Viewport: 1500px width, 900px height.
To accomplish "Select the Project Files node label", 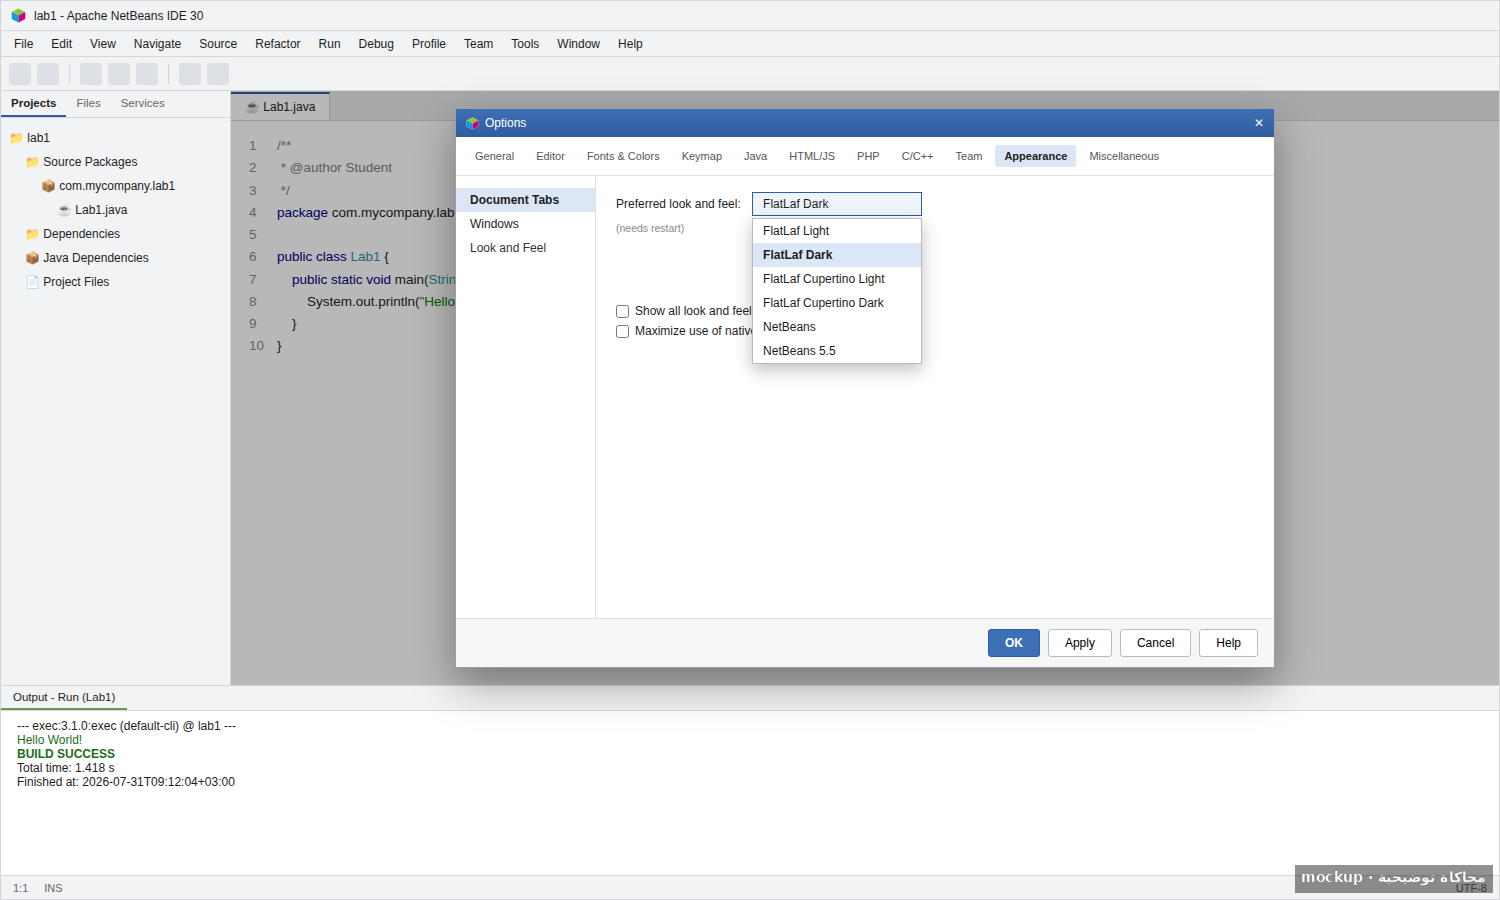I will (x=76, y=282).
